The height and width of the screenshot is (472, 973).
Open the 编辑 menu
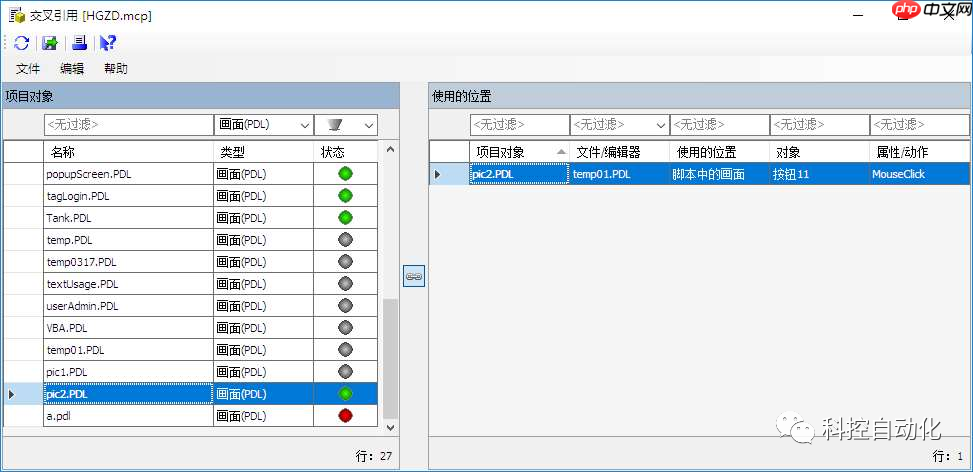tap(72, 69)
